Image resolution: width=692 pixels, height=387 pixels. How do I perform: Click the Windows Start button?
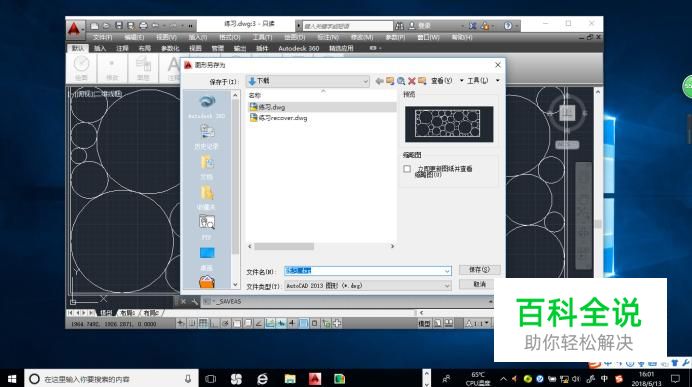(x=12, y=379)
